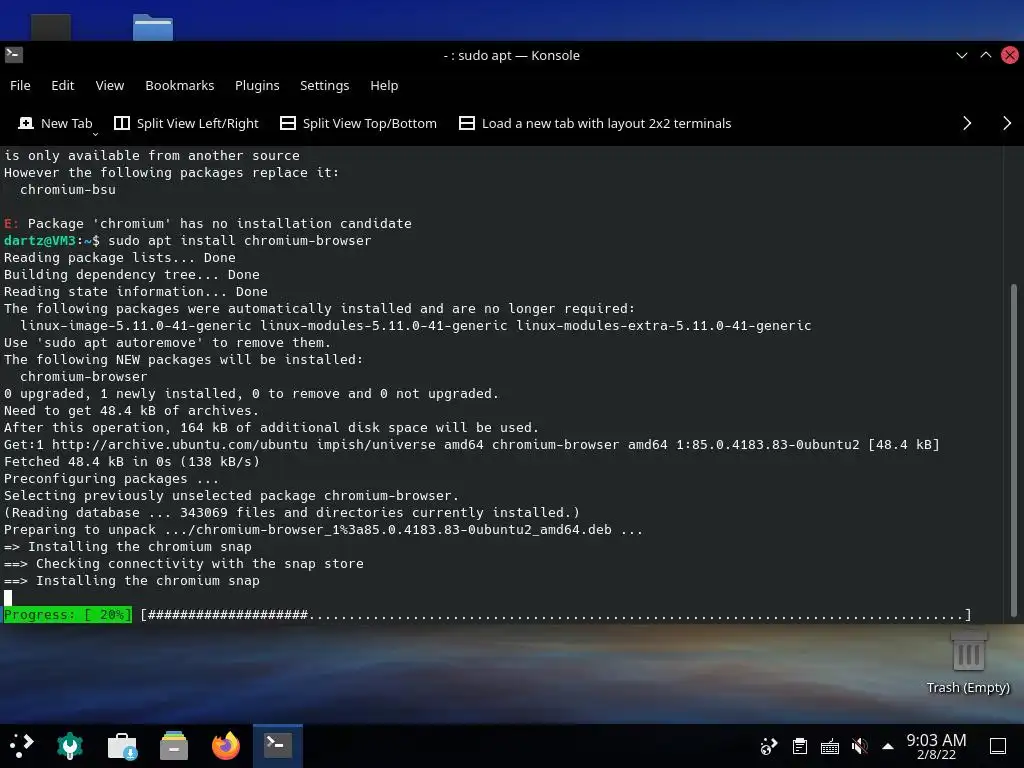Image resolution: width=1024 pixels, height=768 pixels.
Task: Click the updates tray icon
Action: 769,746
